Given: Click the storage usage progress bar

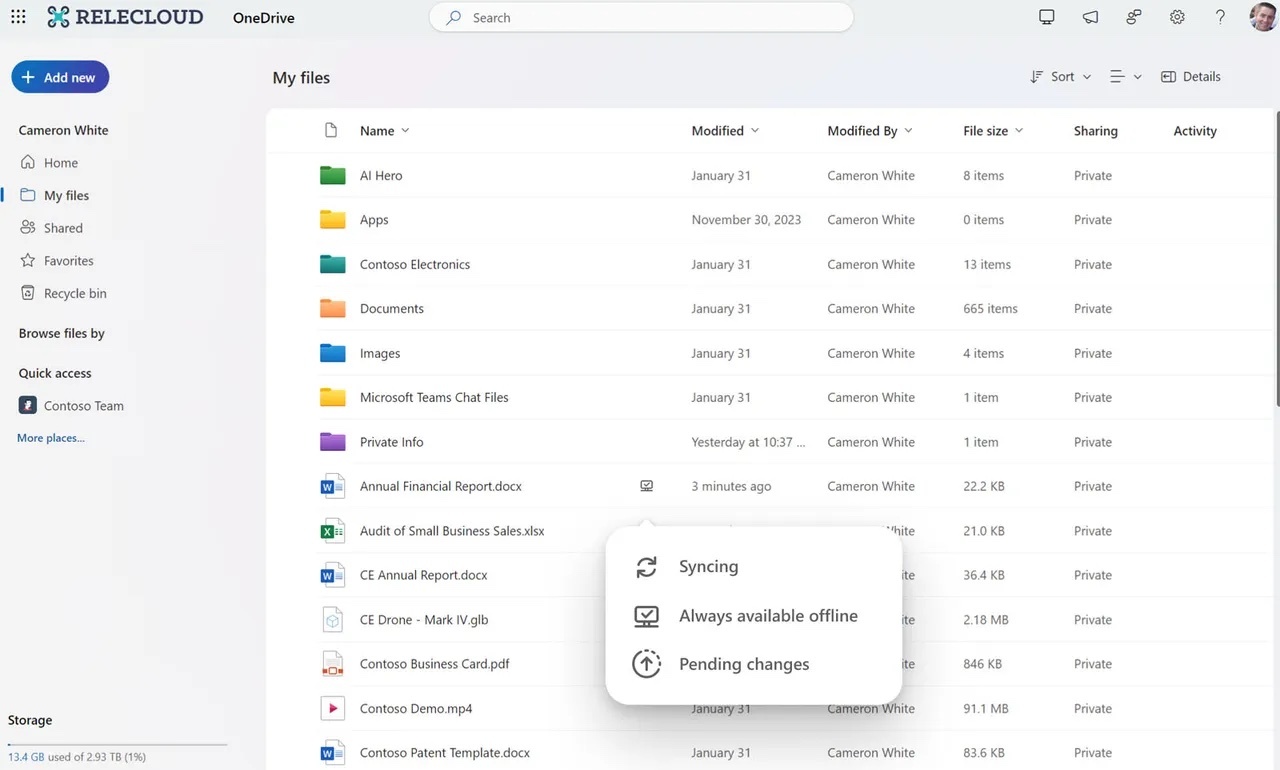Looking at the screenshot, I should [117, 744].
